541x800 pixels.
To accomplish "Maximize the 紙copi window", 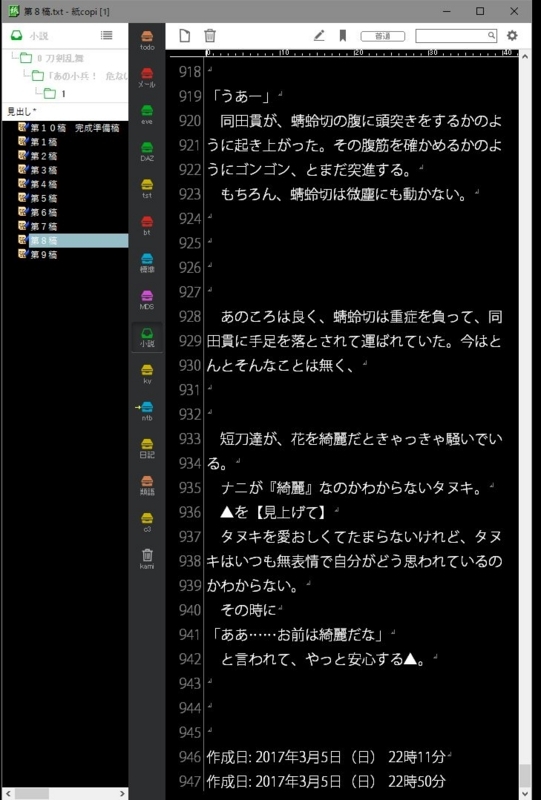I will [x=480, y=11].
